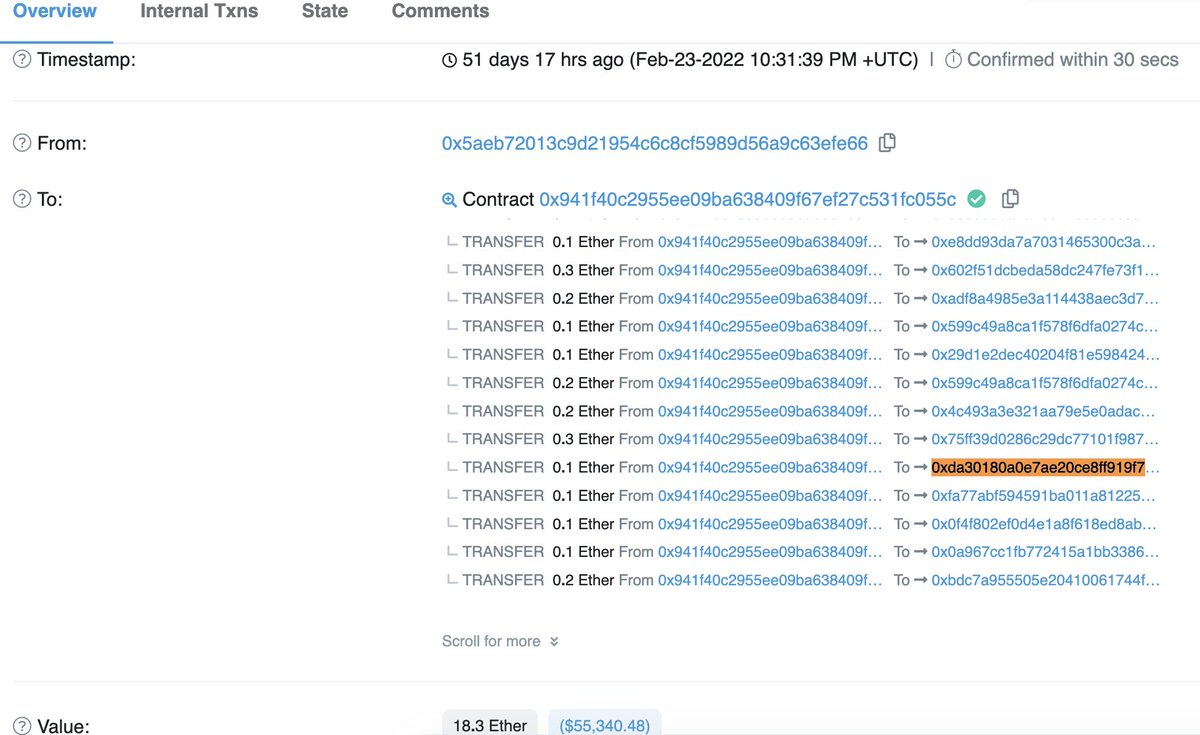Click the Value help question icon

click(22, 726)
